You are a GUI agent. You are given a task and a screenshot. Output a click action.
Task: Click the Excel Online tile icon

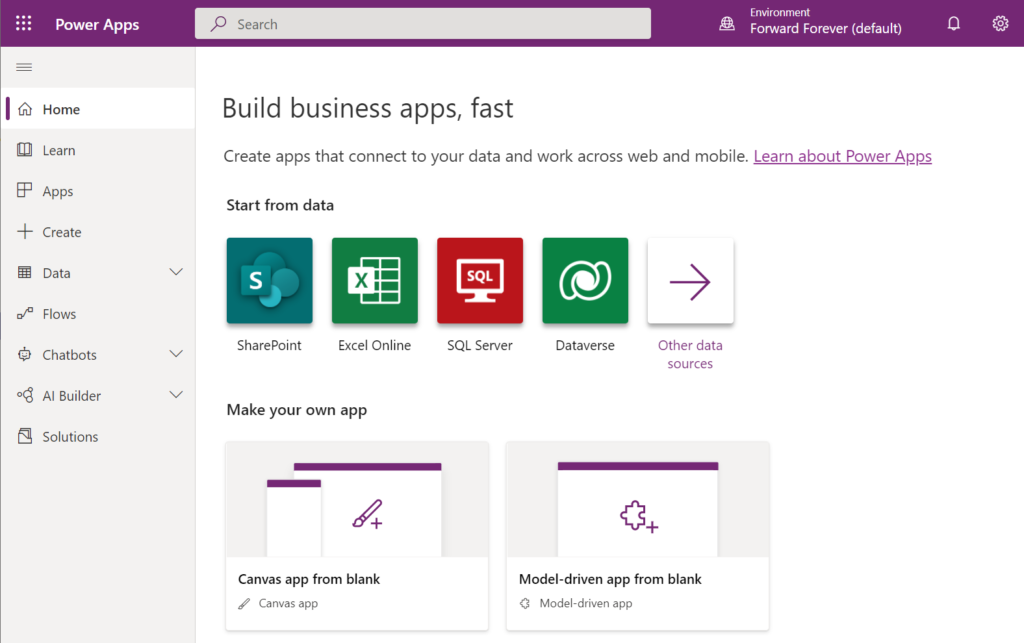coord(374,281)
